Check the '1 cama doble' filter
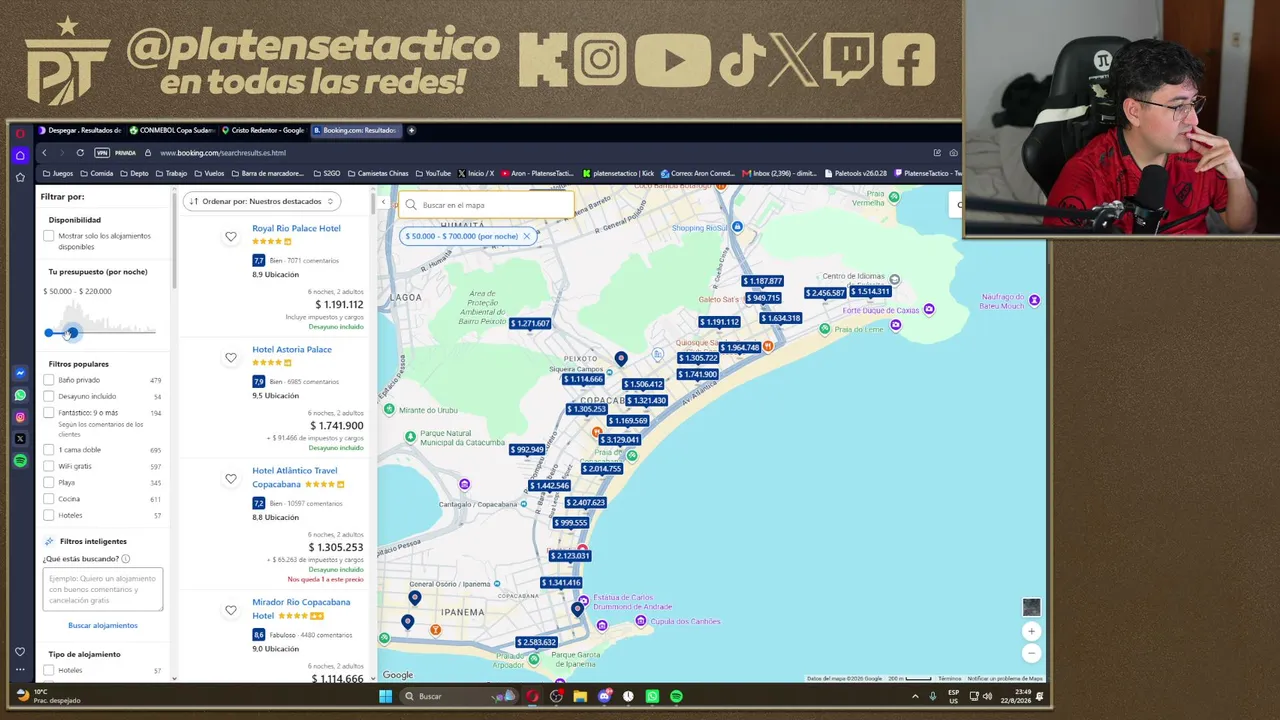 (48, 450)
